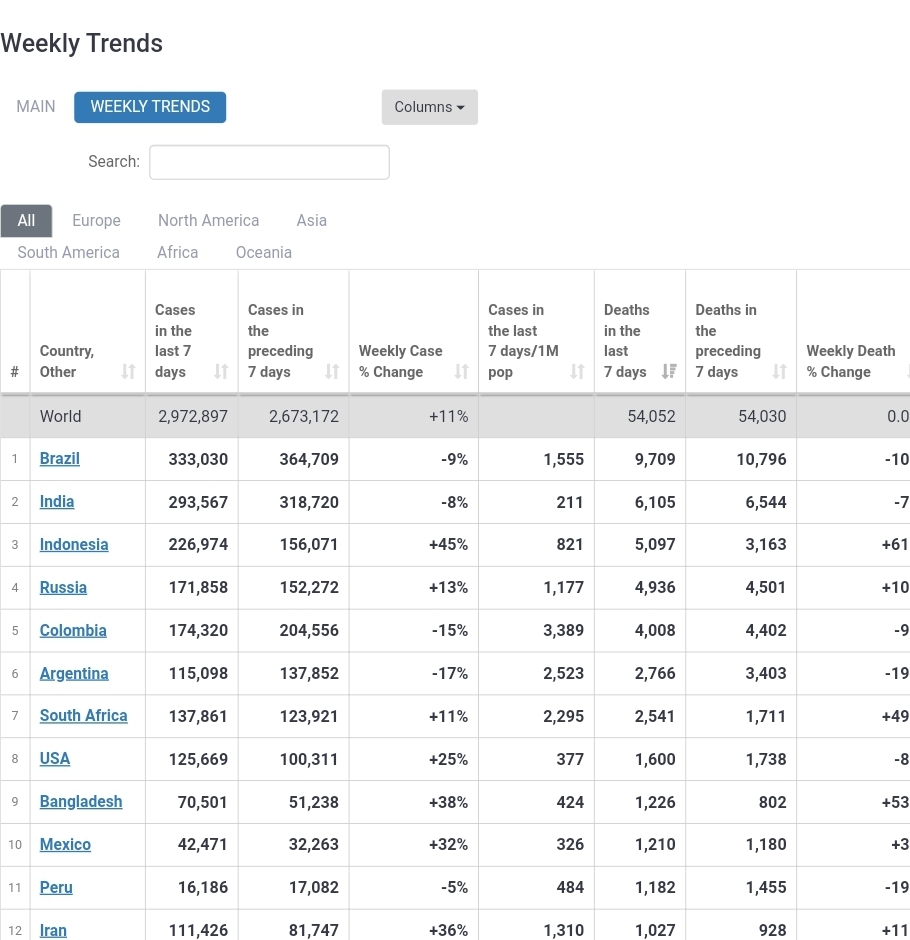Toggle Deaths in last 7 days sort icon
910x940 pixels.
click(669, 372)
